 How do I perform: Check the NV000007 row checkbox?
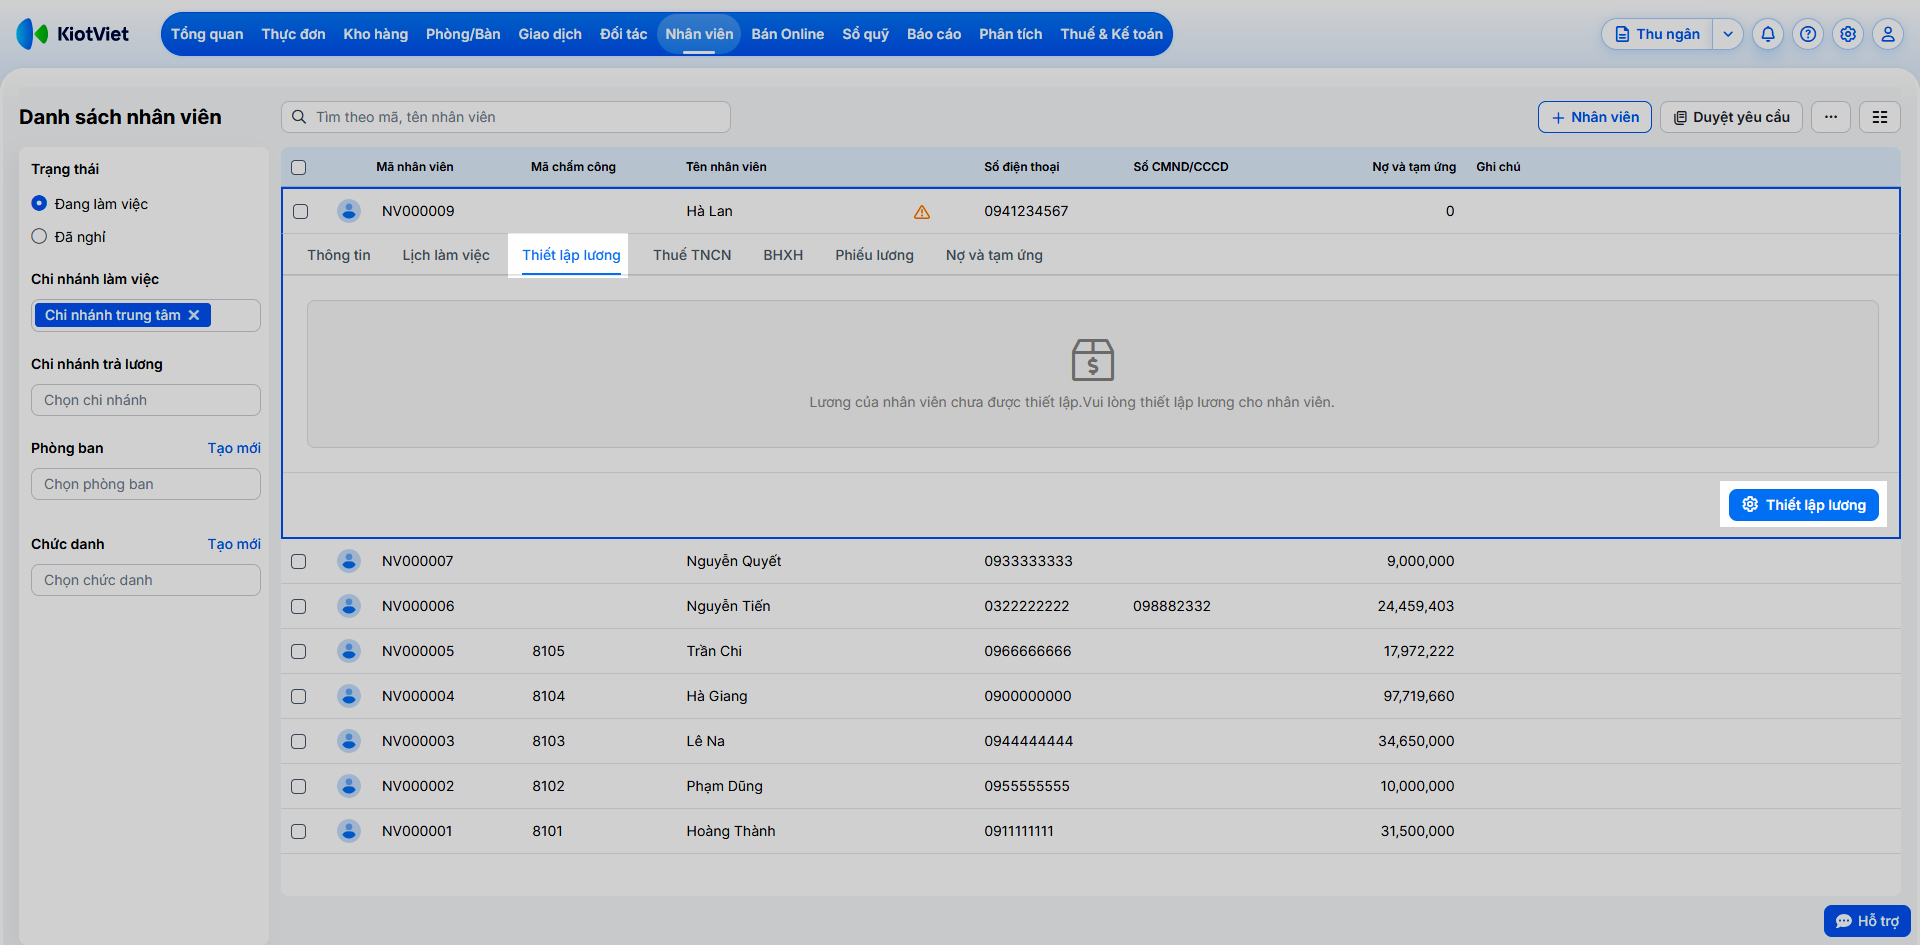[x=299, y=561]
